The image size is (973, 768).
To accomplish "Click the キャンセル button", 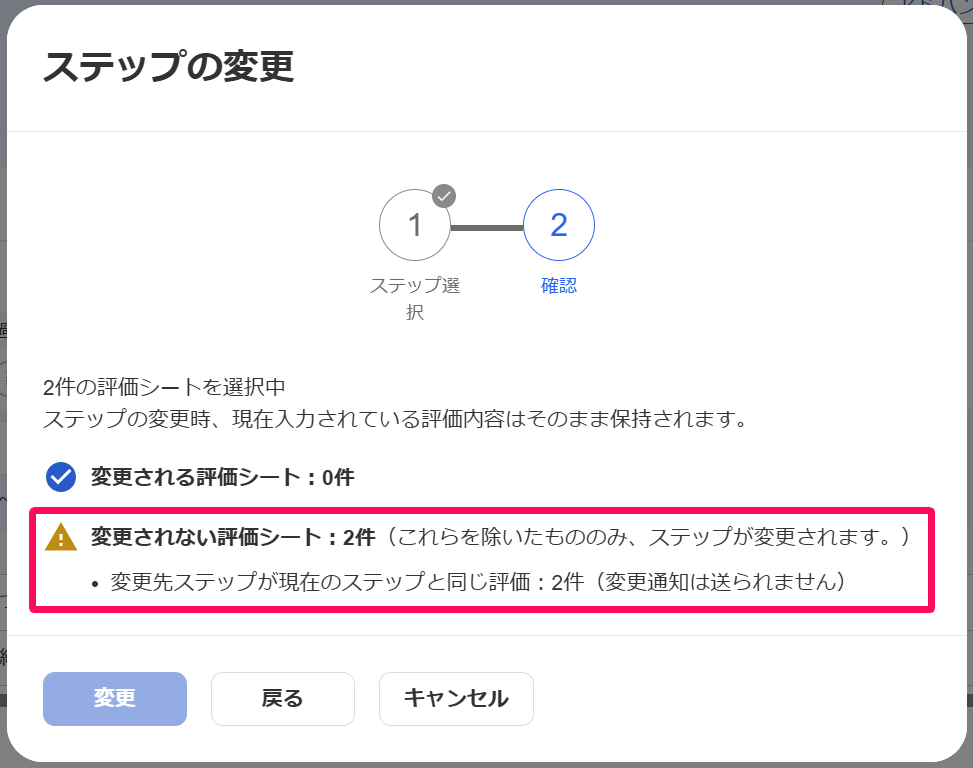I will pos(456,699).
